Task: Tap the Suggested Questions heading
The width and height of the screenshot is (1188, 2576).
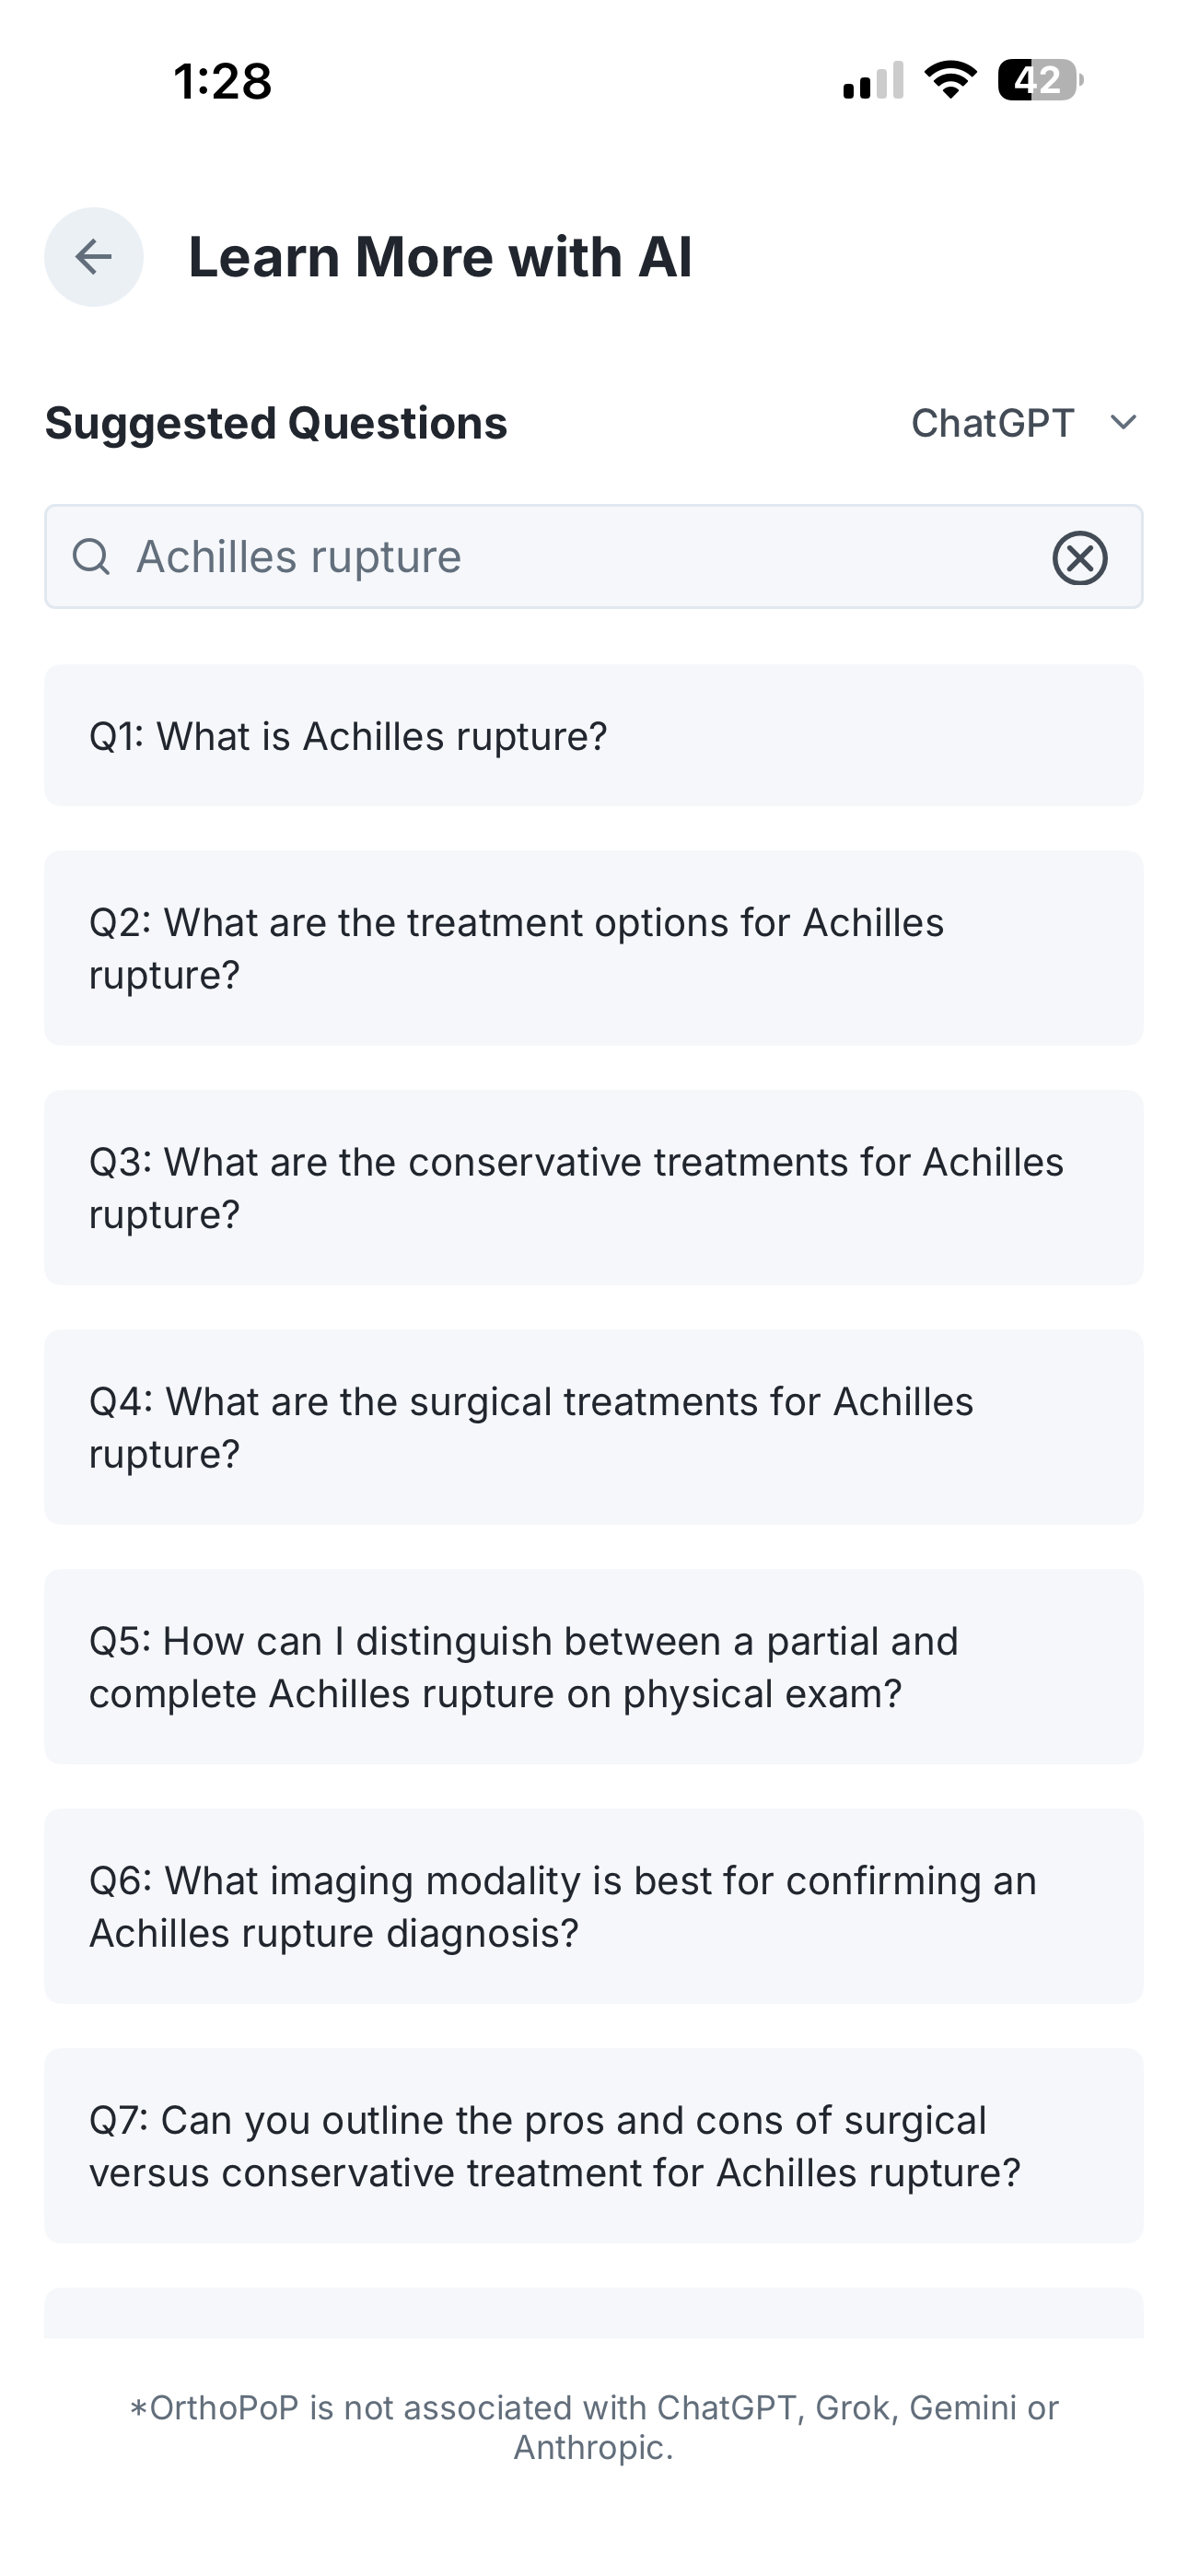Action: tap(276, 423)
